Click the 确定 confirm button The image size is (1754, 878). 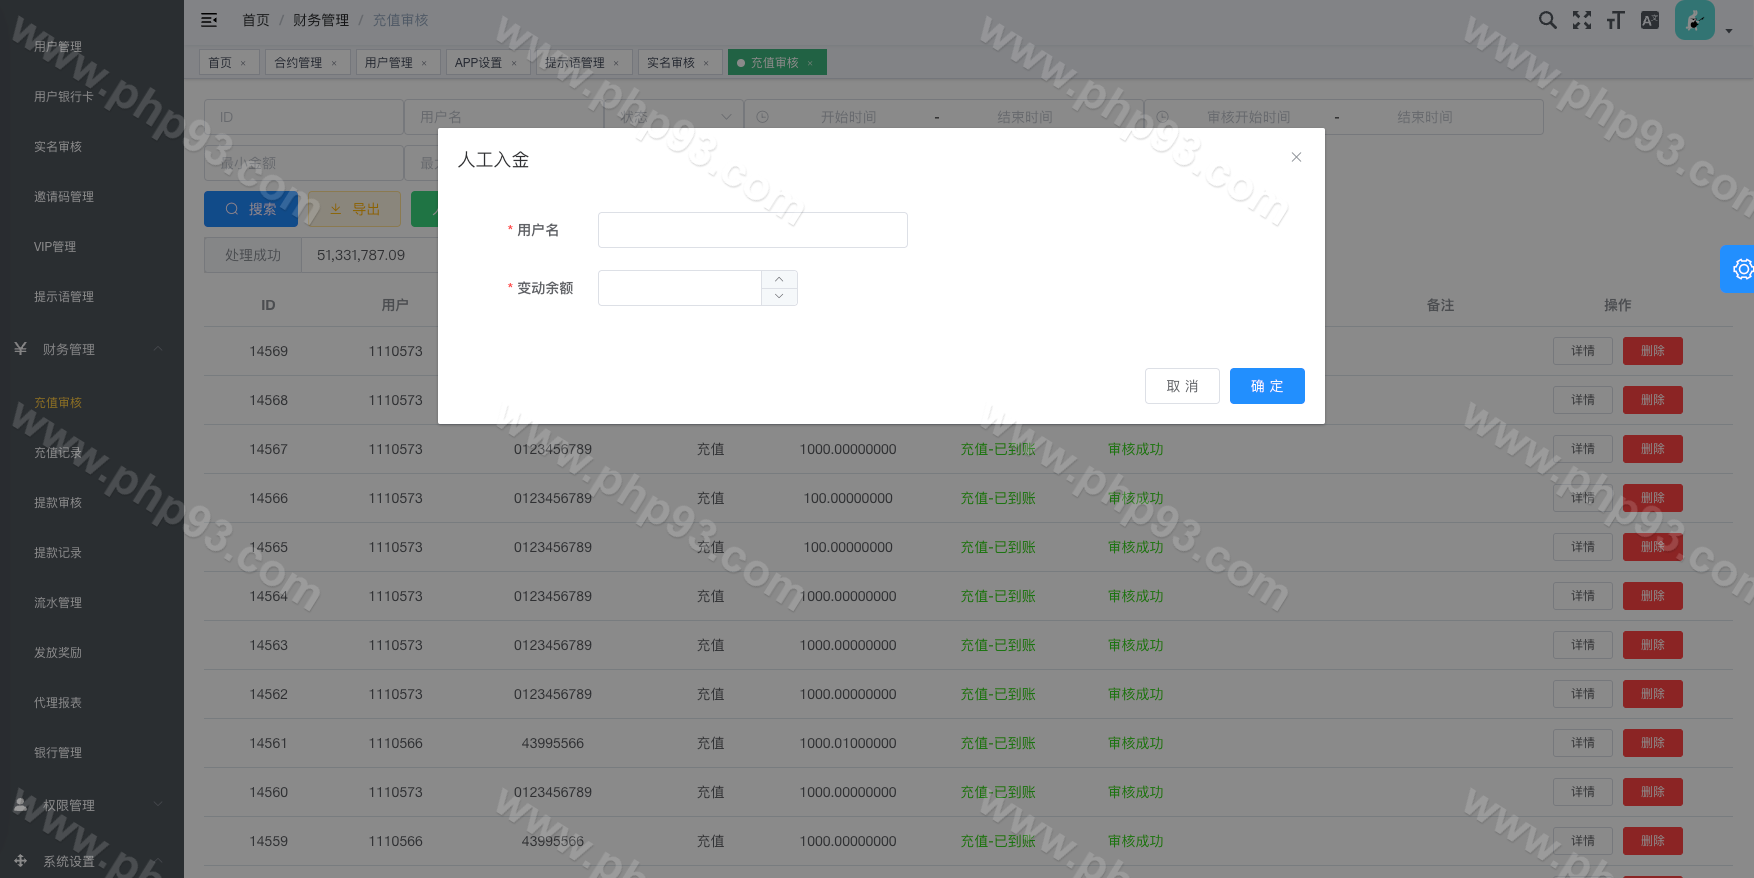tap(1266, 386)
